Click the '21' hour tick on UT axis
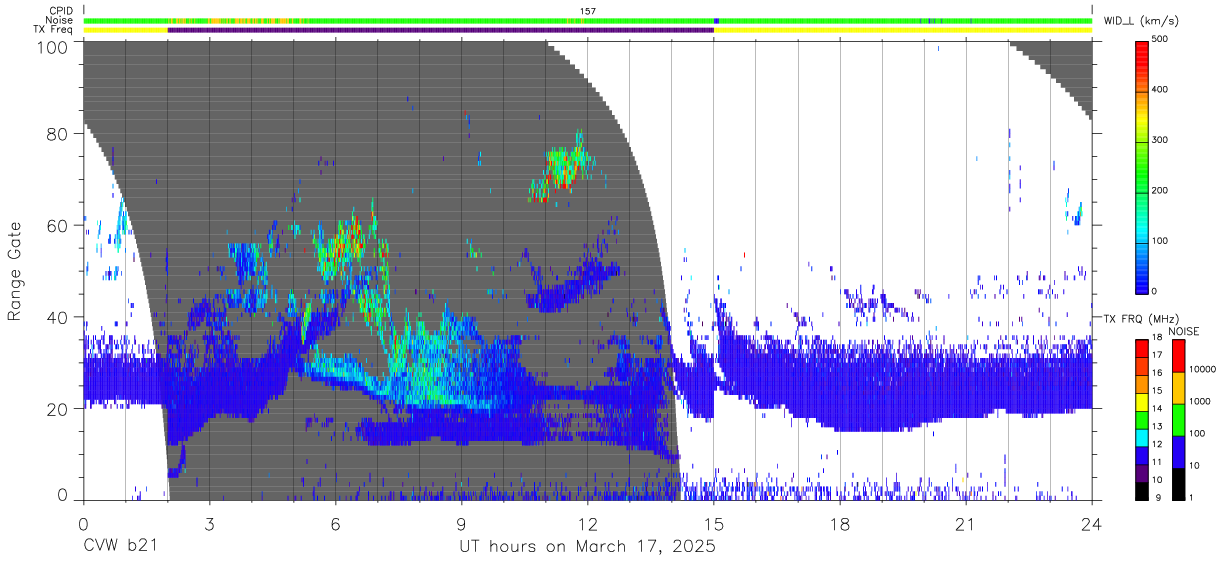 click(x=965, y=523)
